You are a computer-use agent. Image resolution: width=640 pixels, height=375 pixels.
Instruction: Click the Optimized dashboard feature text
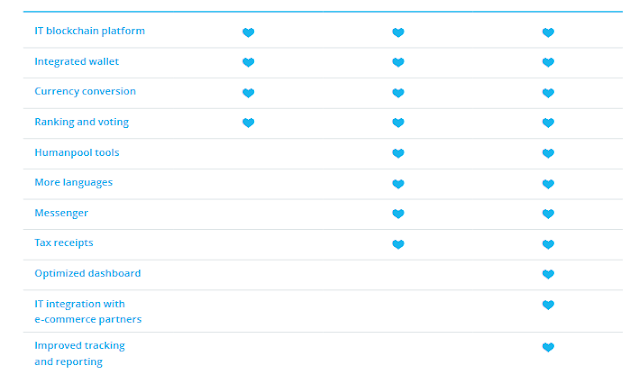[87, 273]
